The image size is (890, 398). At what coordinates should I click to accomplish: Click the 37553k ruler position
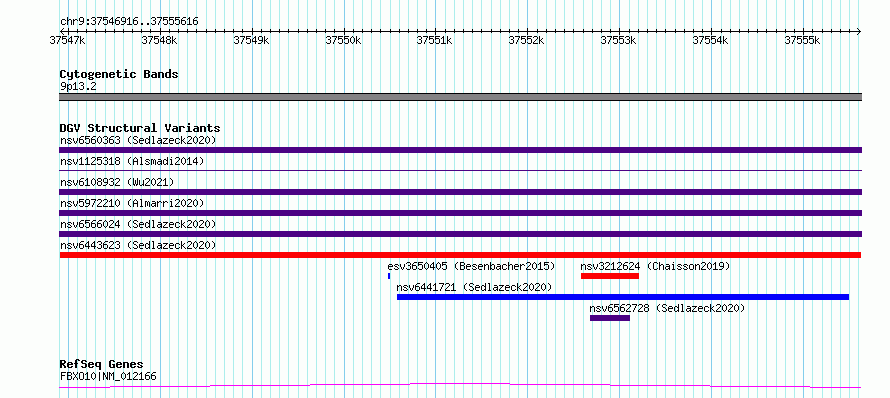[619, 40]
